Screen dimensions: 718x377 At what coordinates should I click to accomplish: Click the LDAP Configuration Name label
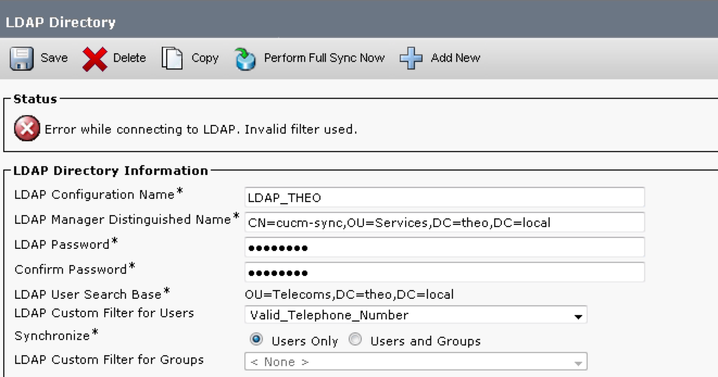(x=98, y=194)
